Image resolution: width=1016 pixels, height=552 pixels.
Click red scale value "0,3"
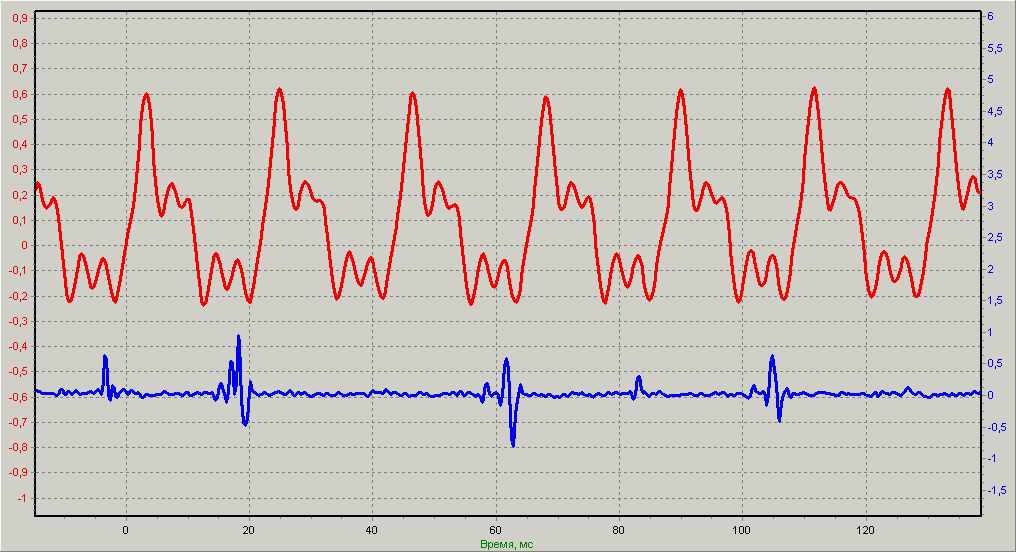coord(21,170)
